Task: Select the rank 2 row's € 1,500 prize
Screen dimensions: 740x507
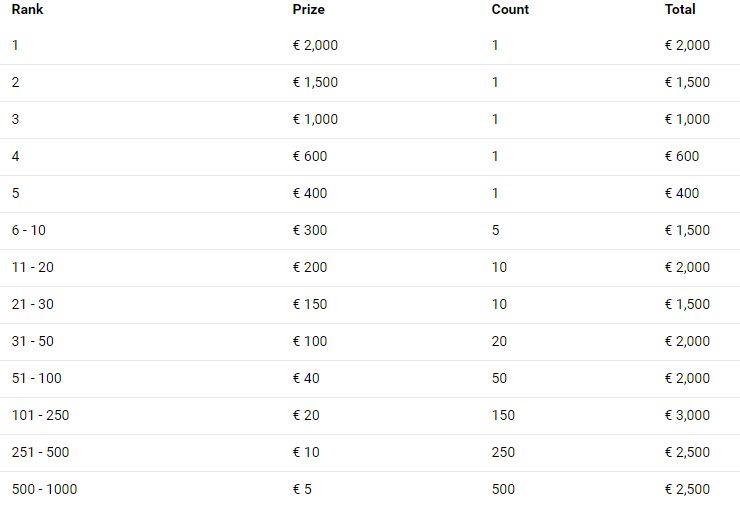Action: (315, 82)
